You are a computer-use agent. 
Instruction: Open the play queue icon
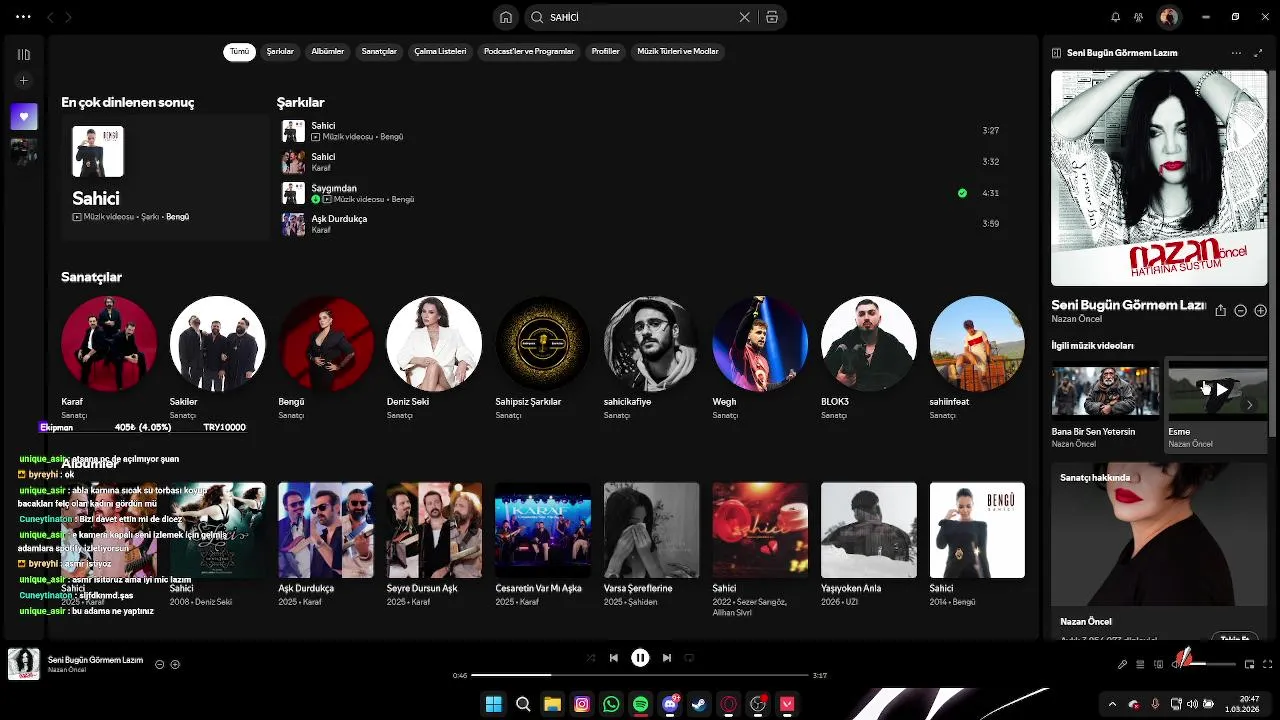1140,664
